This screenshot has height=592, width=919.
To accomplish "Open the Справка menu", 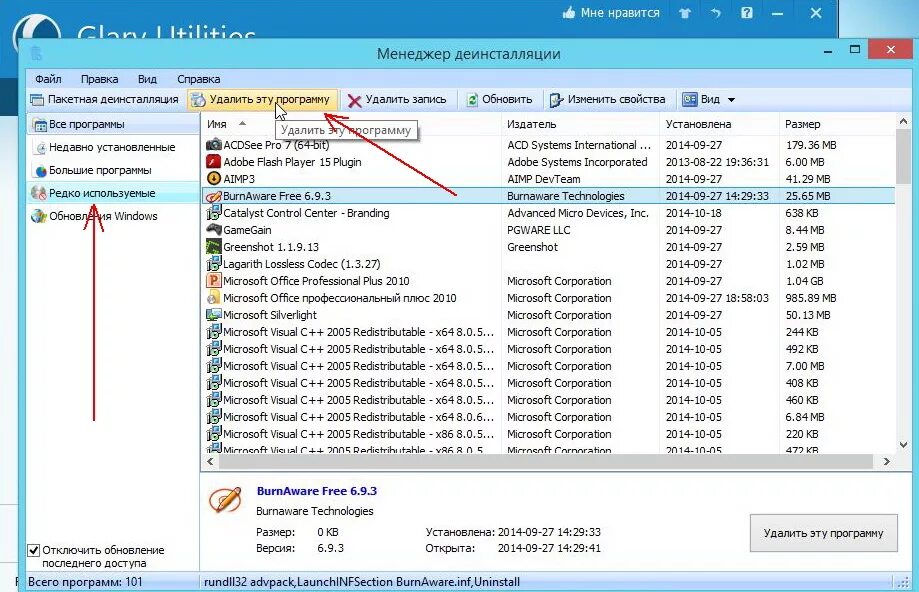I will (x=199, y=79).
